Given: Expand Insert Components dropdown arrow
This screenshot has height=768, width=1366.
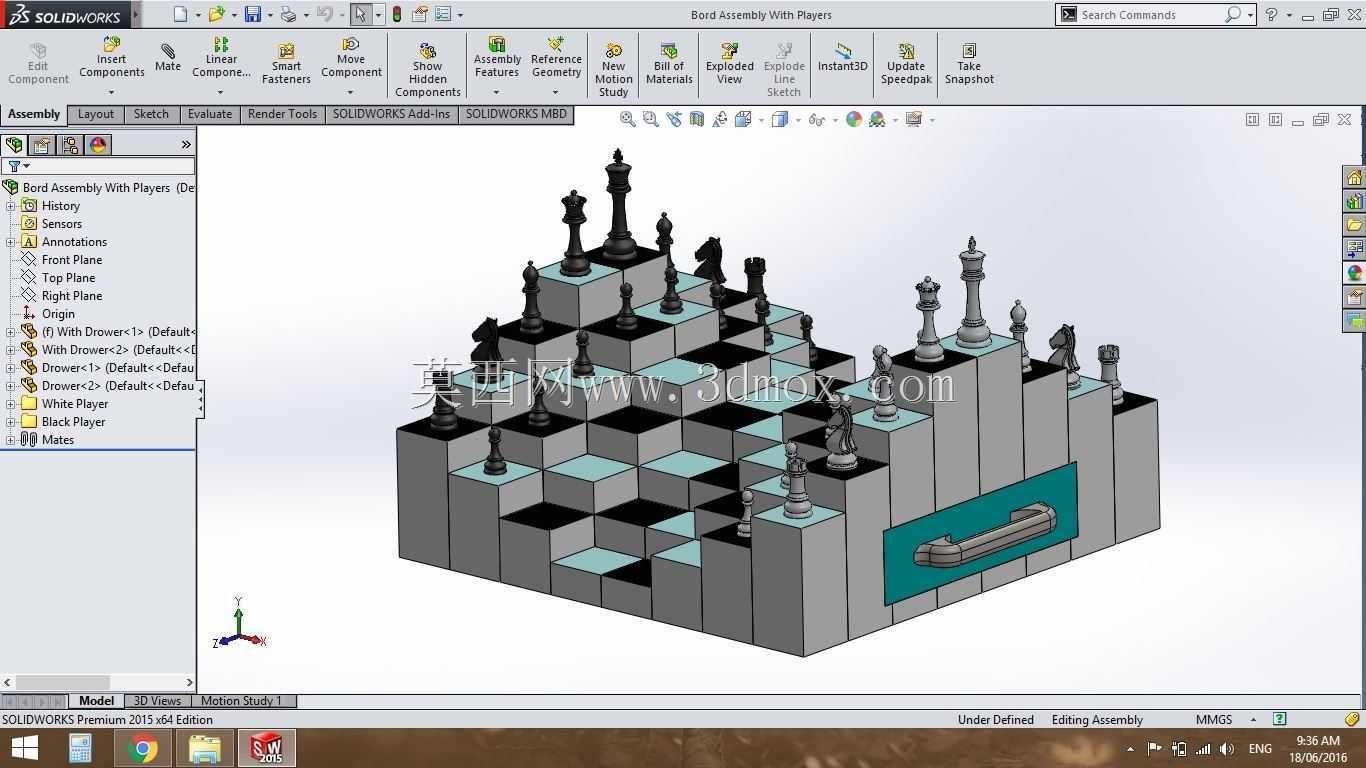Looking at the screenshot, I should click(111, 92).
